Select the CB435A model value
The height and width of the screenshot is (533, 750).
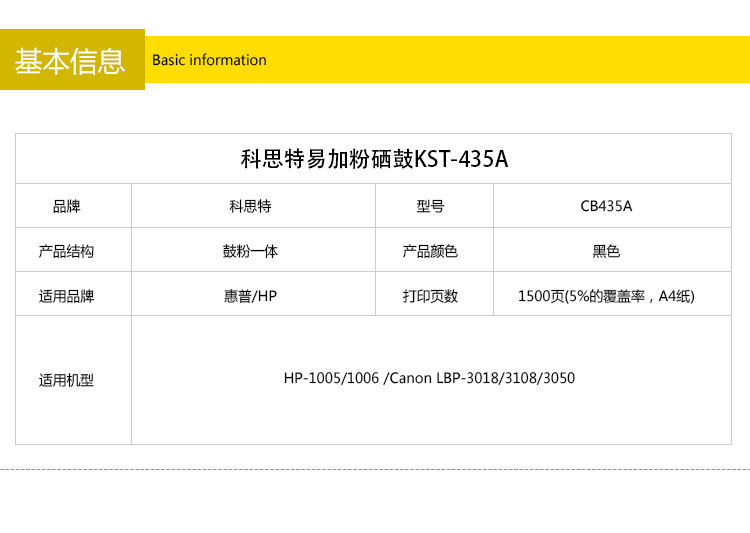[606, 207]
